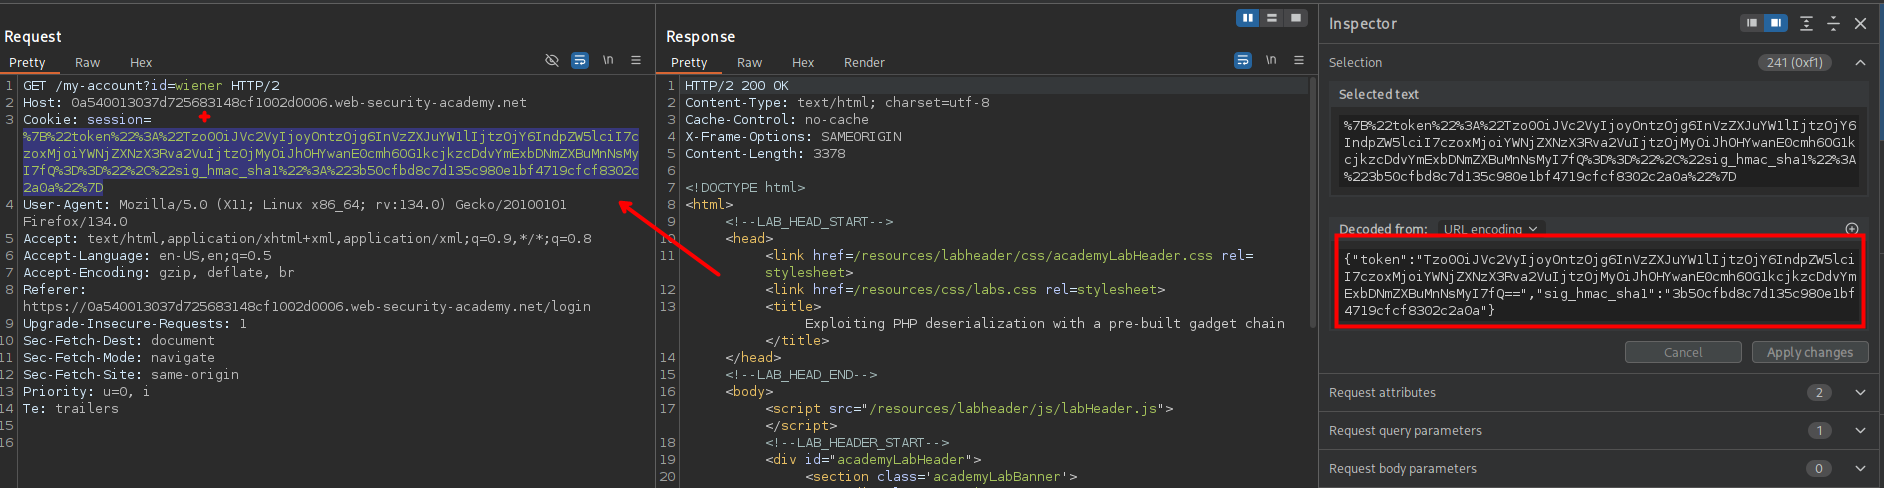Expand the Request query parameters section
The image size is (1884, 488).
click(1860, 431)
